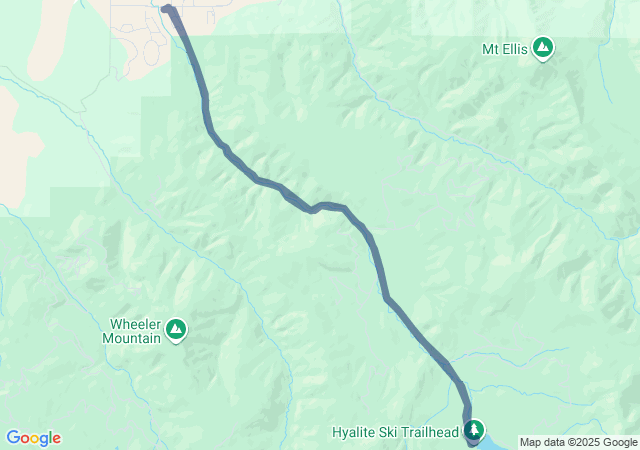The height and width of the screenshot is (450, 640).
Task: Select the Wheeler Mountain peak marker icon
Action: point(176,330)
